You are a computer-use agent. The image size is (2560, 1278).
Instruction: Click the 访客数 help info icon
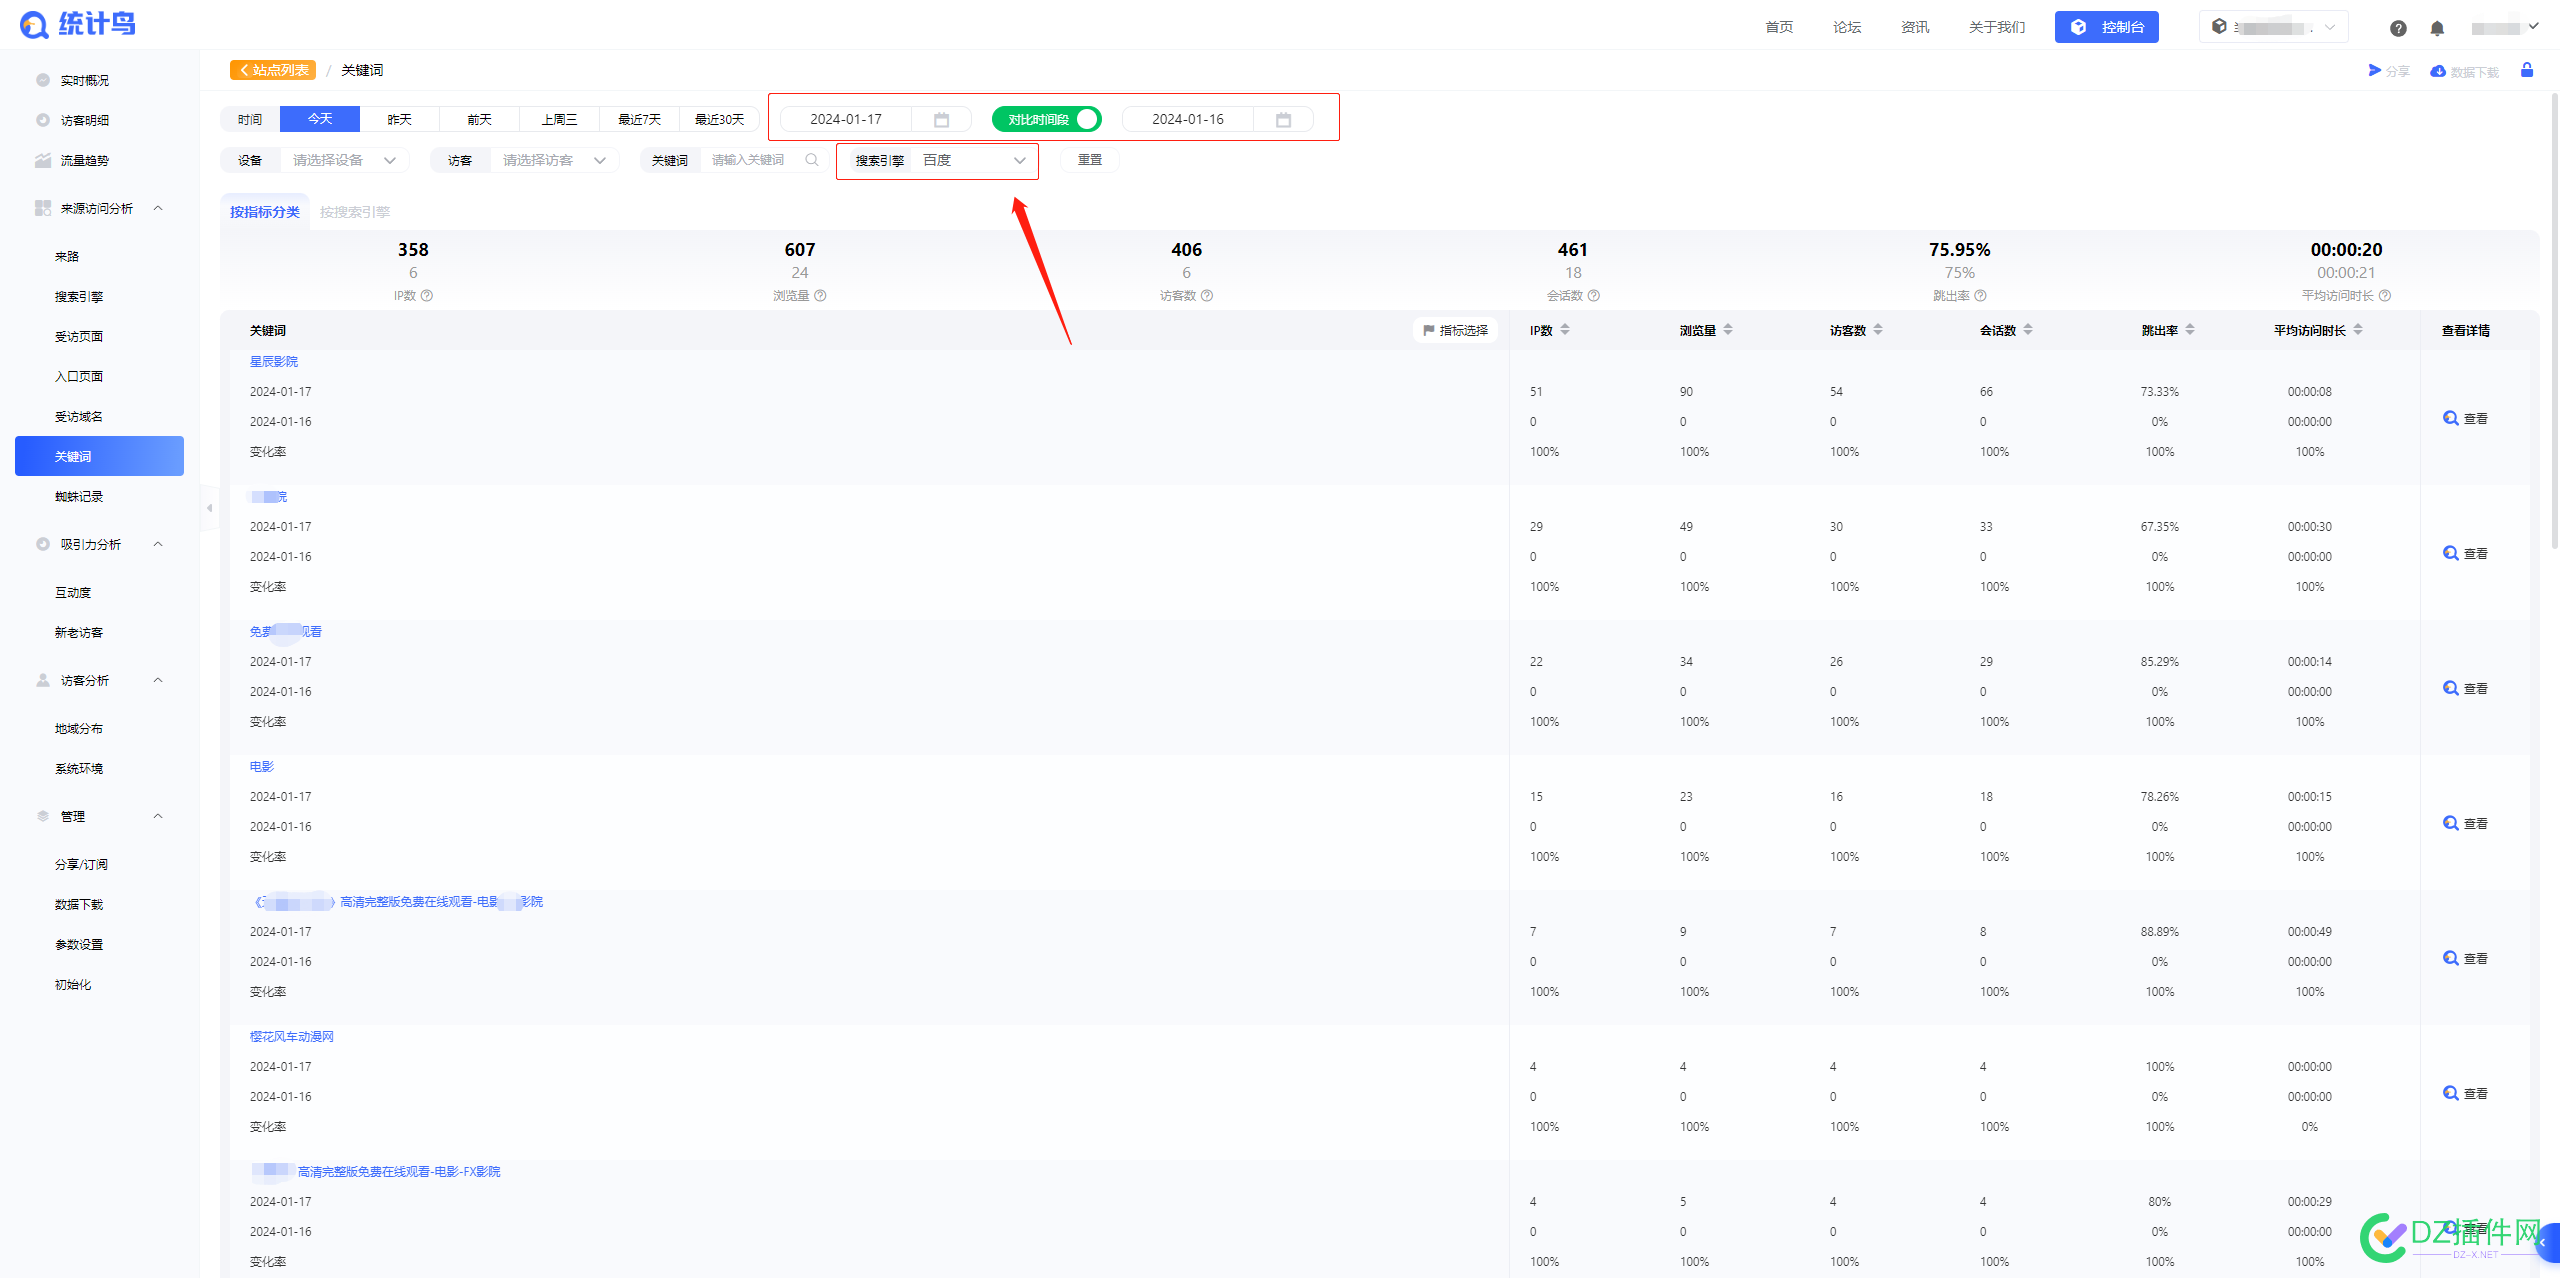(1207, 296)
